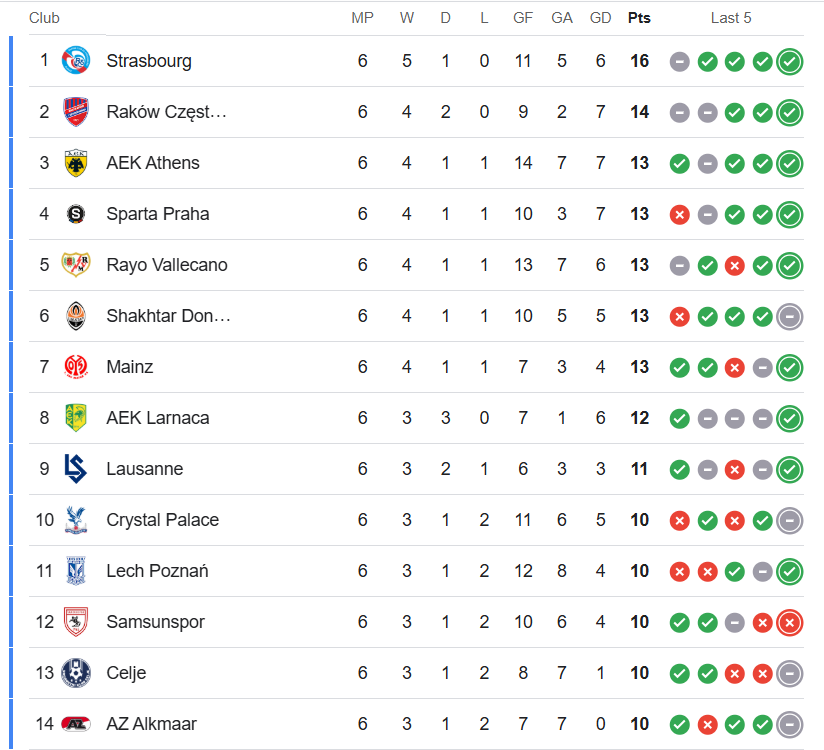Click the Rayo Vallecano crest

click(x=76, y=264)
